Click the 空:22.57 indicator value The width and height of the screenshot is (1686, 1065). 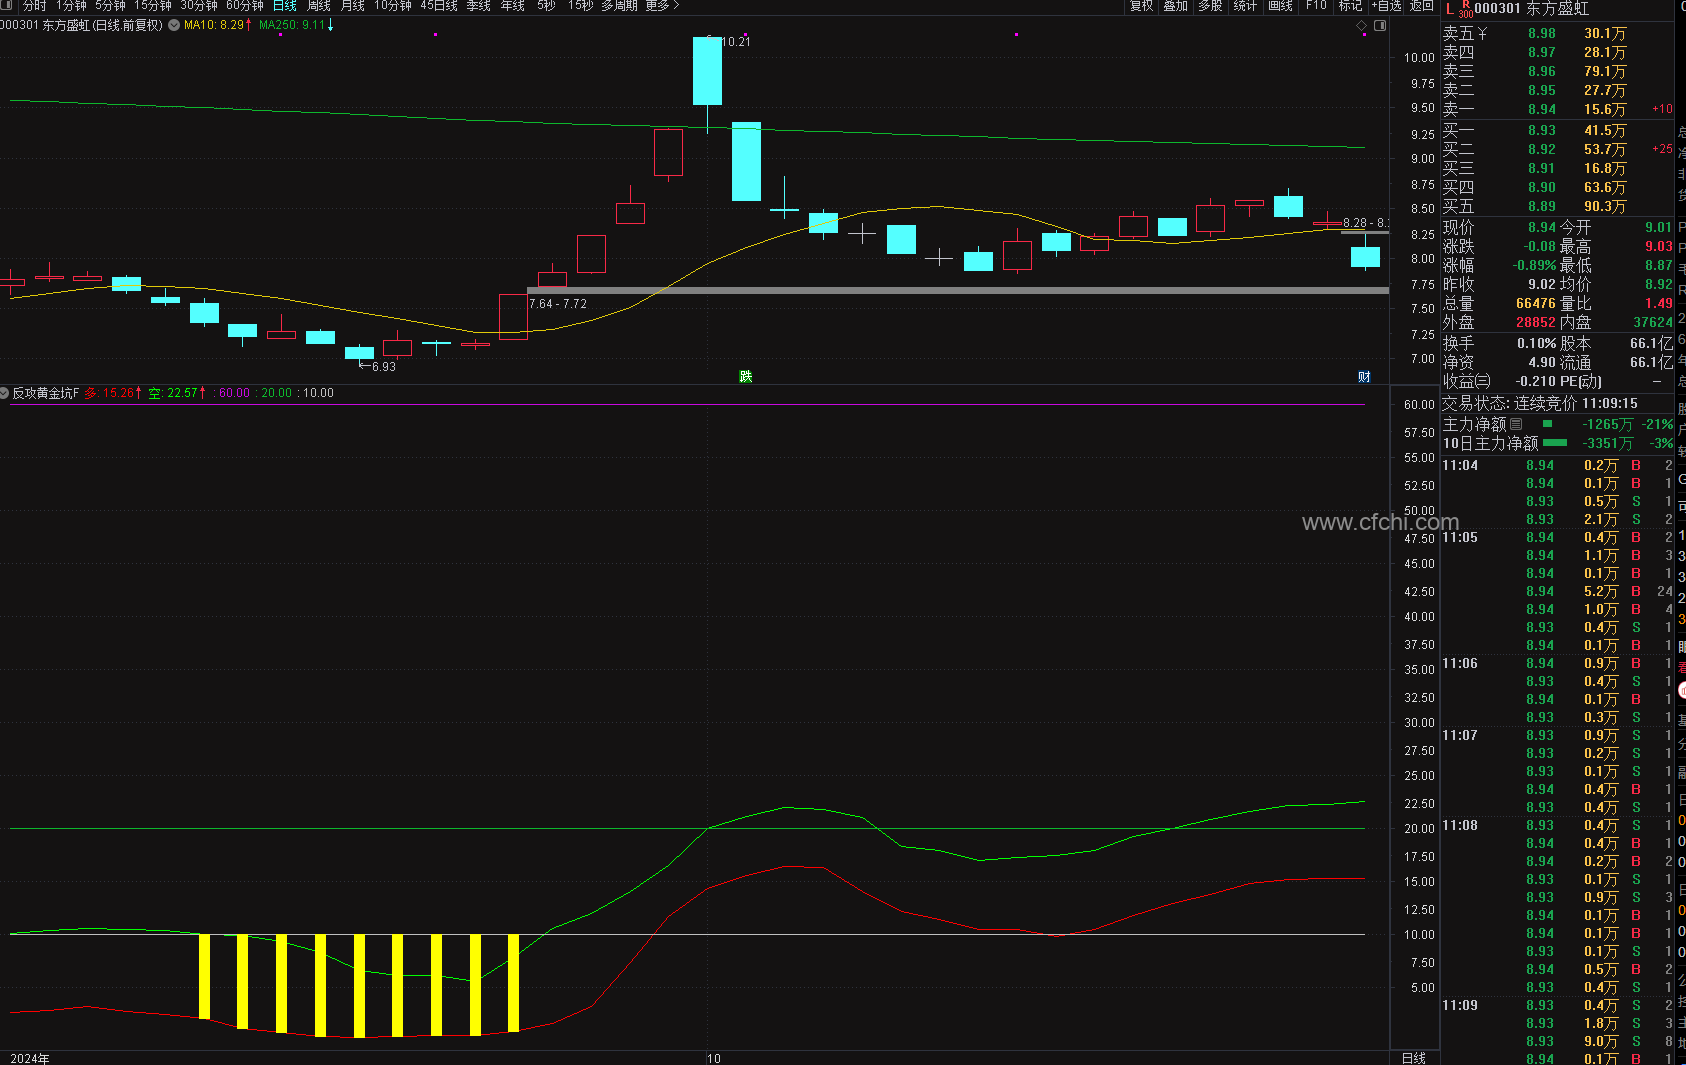tap(177, 394)
